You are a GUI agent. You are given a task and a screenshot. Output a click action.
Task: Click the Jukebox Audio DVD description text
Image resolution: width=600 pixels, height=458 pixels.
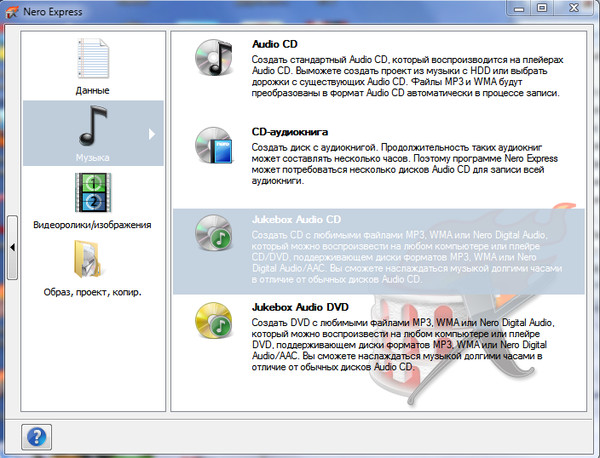pos(403,345)
